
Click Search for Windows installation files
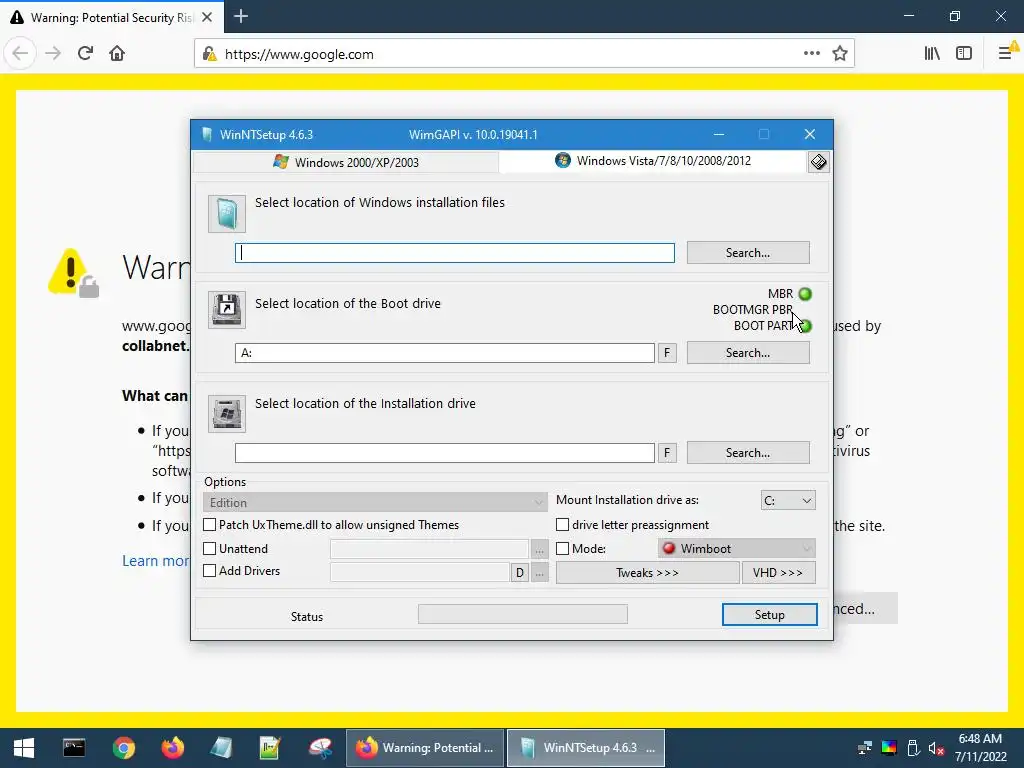click(748, 253)
